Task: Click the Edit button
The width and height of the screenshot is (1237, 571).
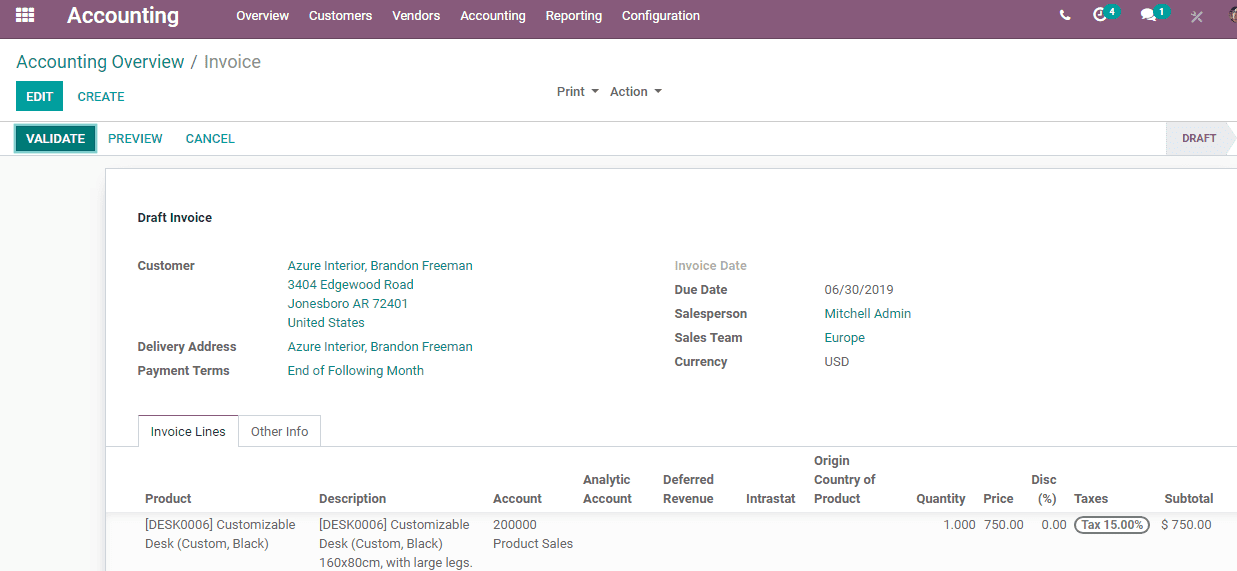Action: (x=39, y=97)
